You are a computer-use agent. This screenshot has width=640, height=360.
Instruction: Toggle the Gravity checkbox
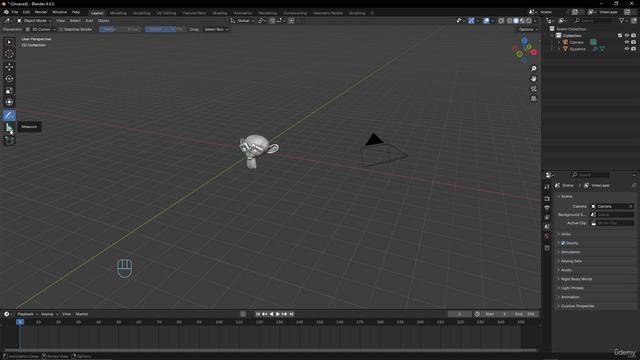[x=563, y=243]
